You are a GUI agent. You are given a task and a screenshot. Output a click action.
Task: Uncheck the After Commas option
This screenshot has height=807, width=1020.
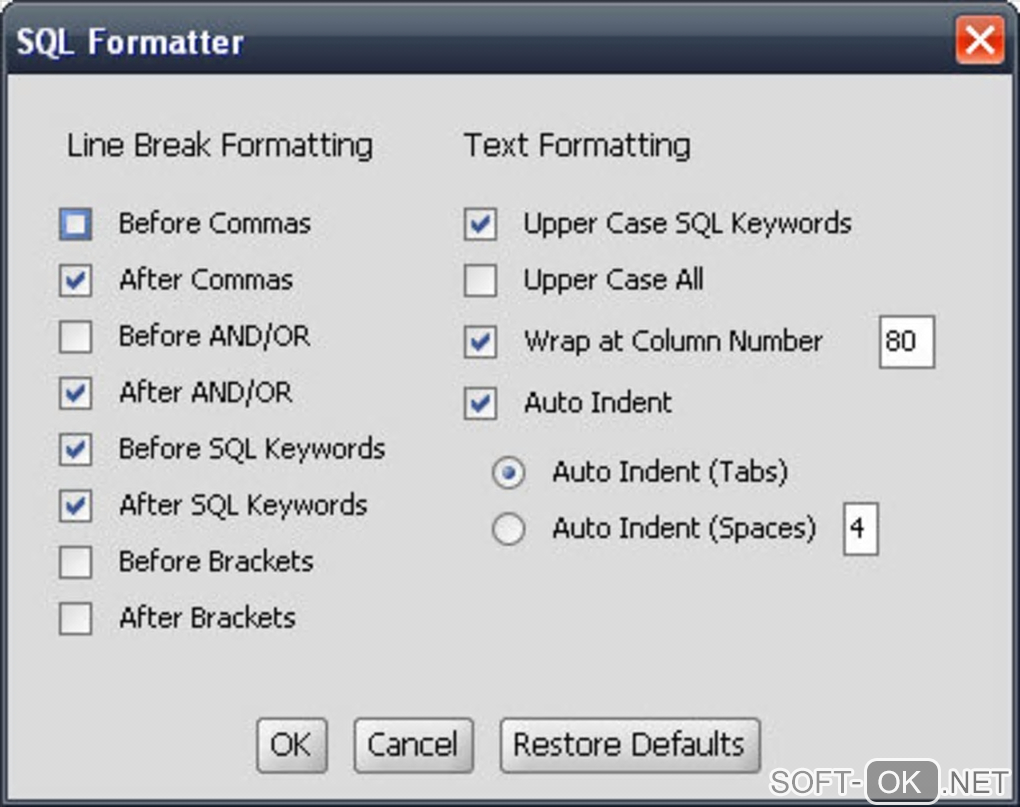click(76, 281)
